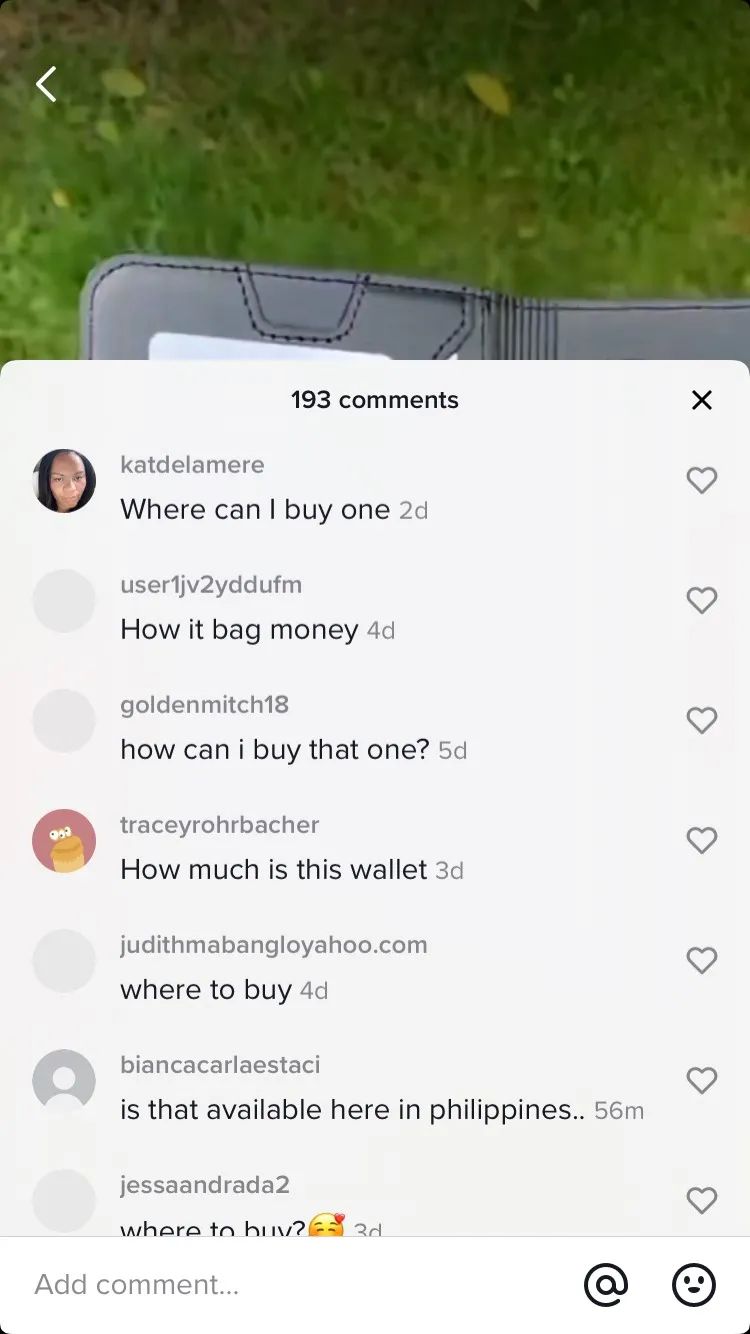Tap the back arrow over the video

(46, 85)
